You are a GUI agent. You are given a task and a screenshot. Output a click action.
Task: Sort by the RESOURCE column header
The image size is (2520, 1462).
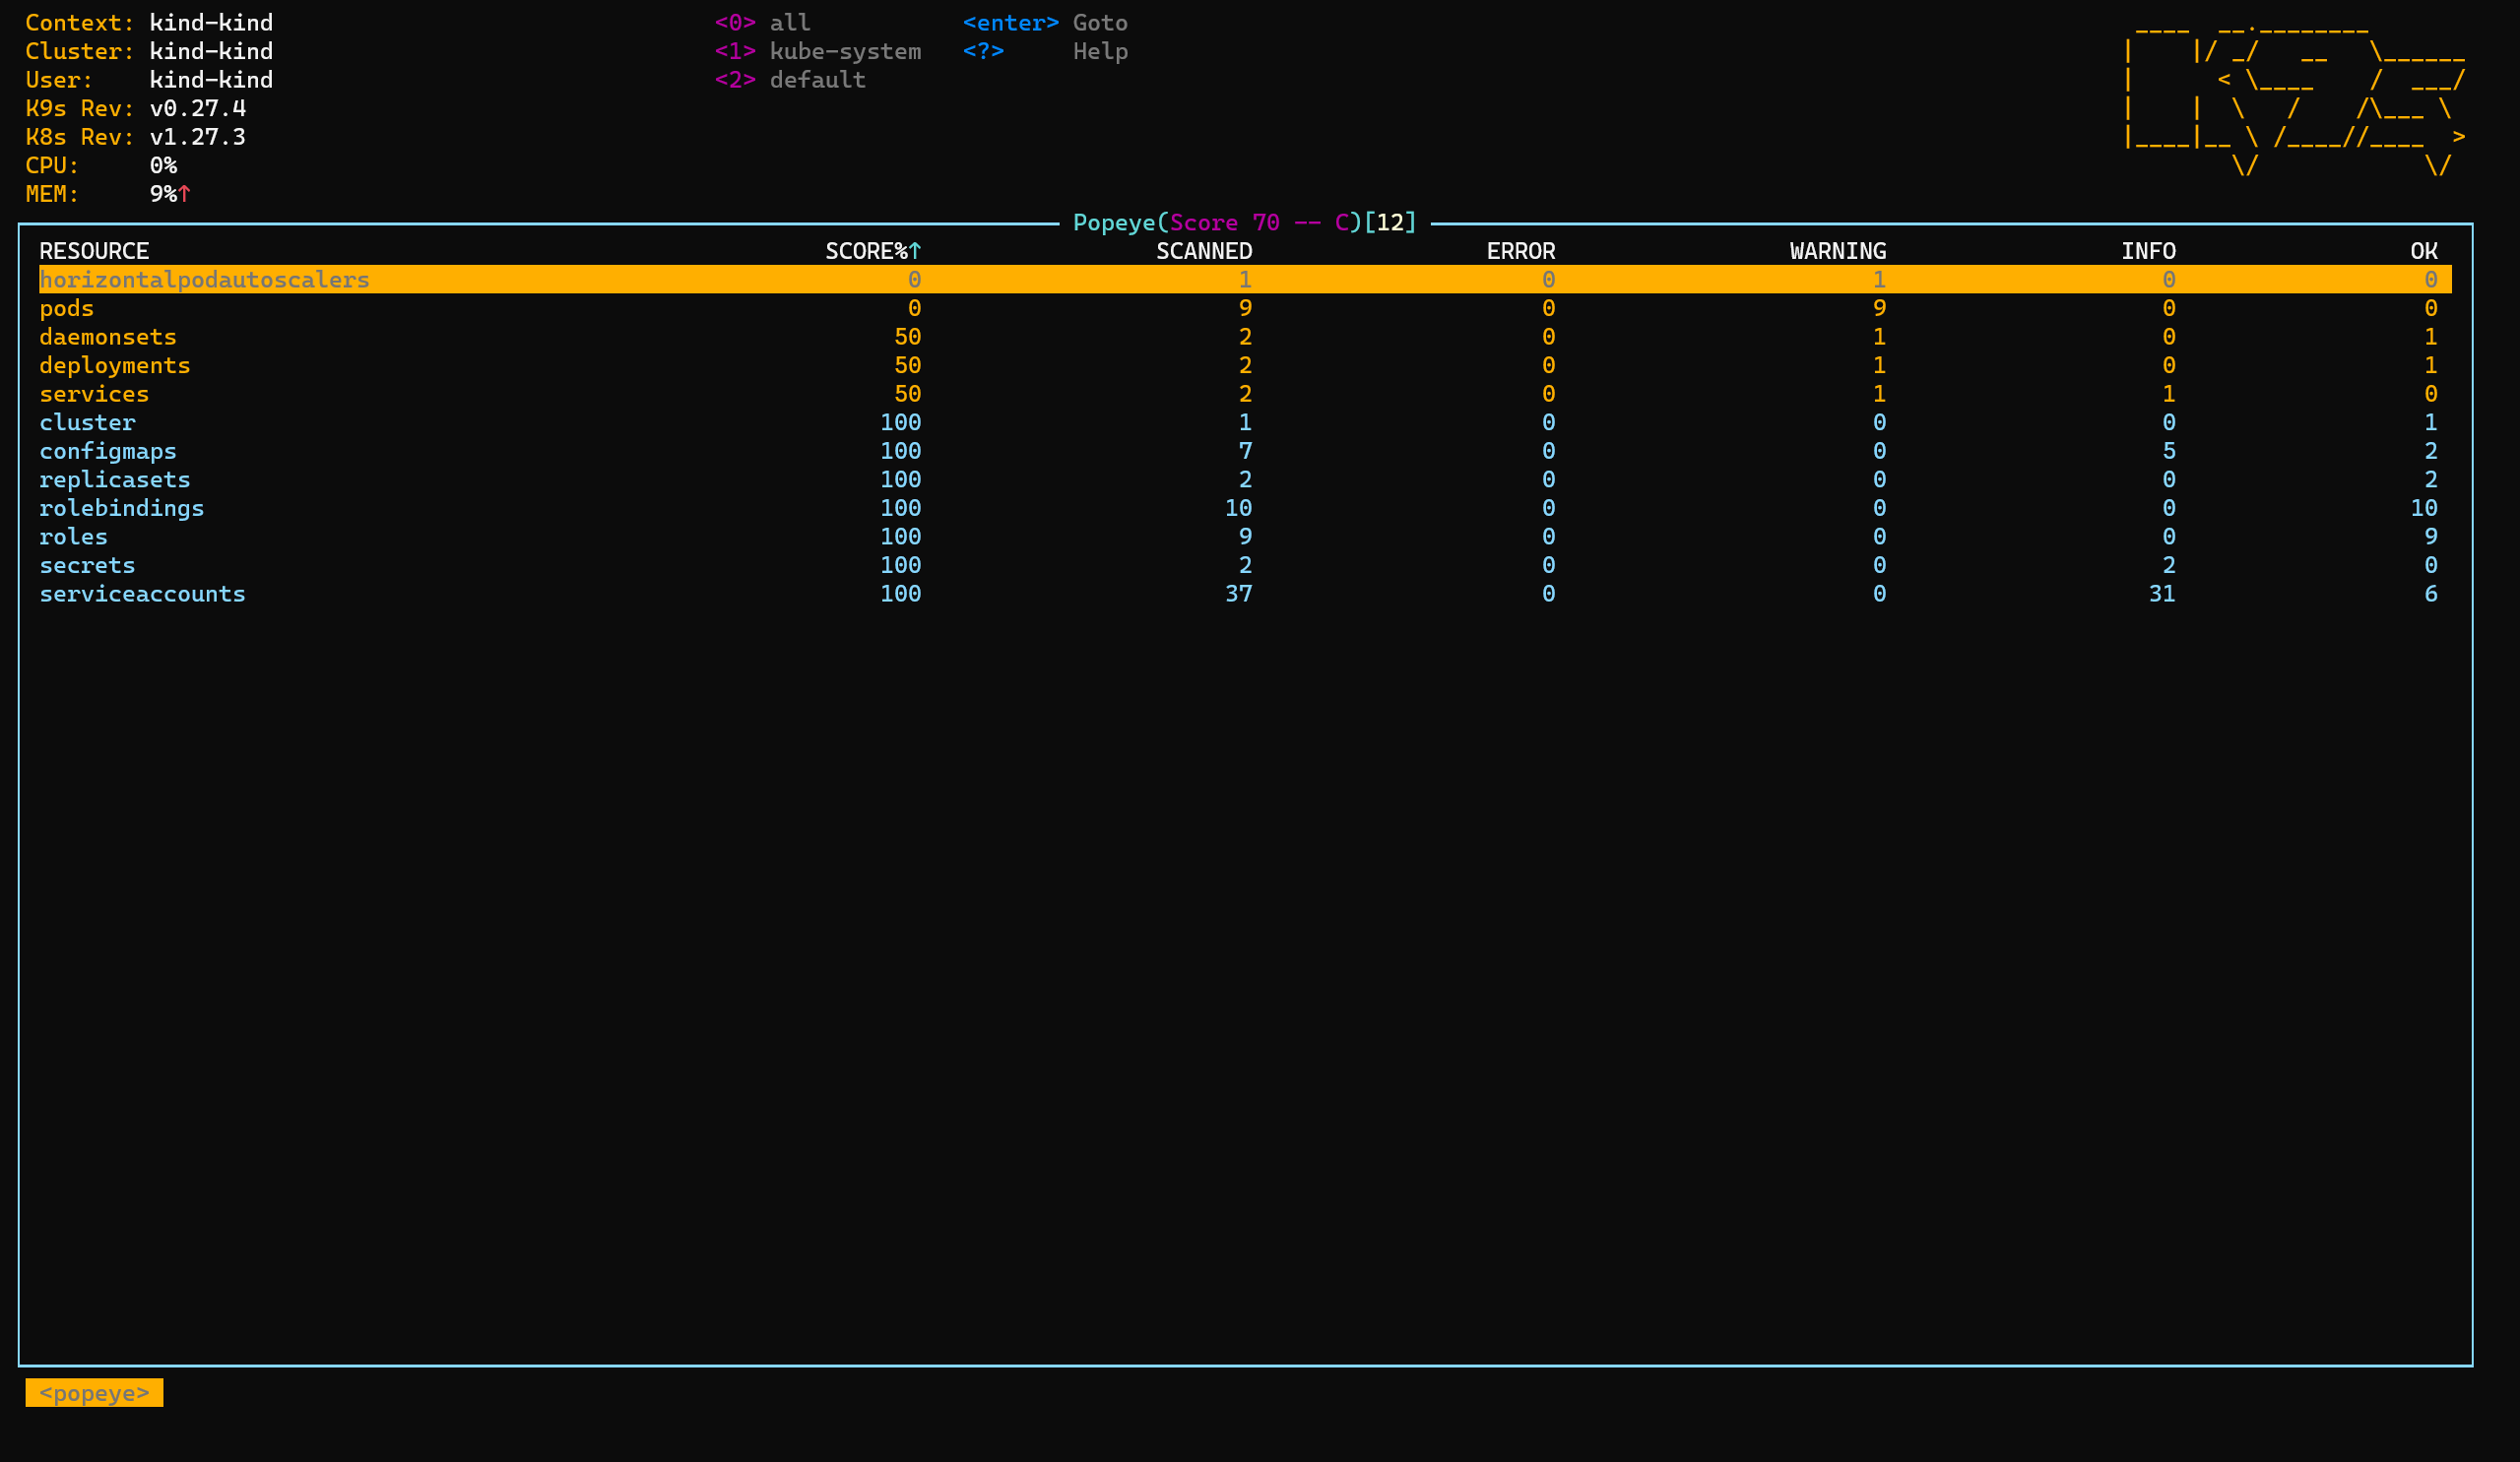94,251
